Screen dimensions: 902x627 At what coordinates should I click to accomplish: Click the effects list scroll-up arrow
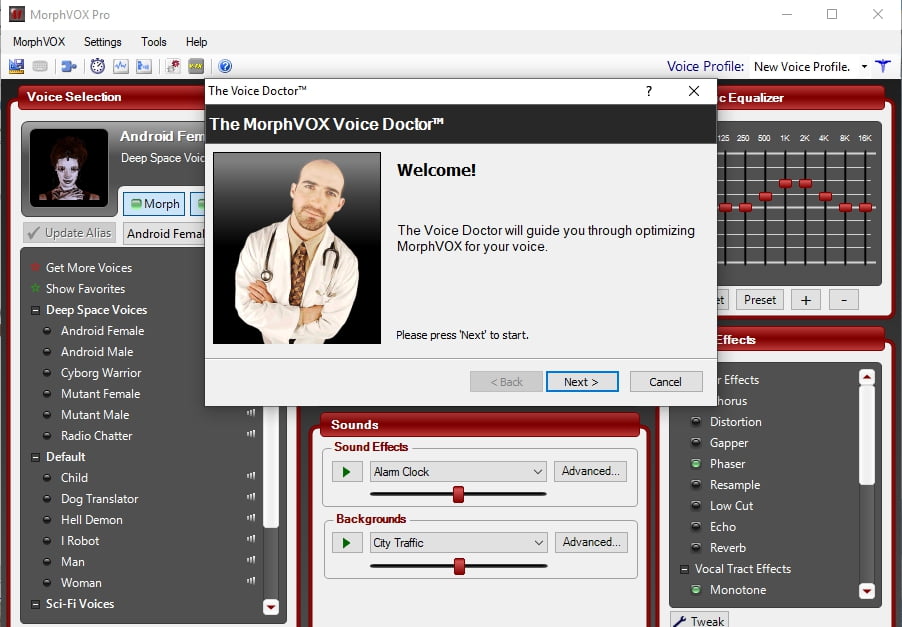[866, 377]
